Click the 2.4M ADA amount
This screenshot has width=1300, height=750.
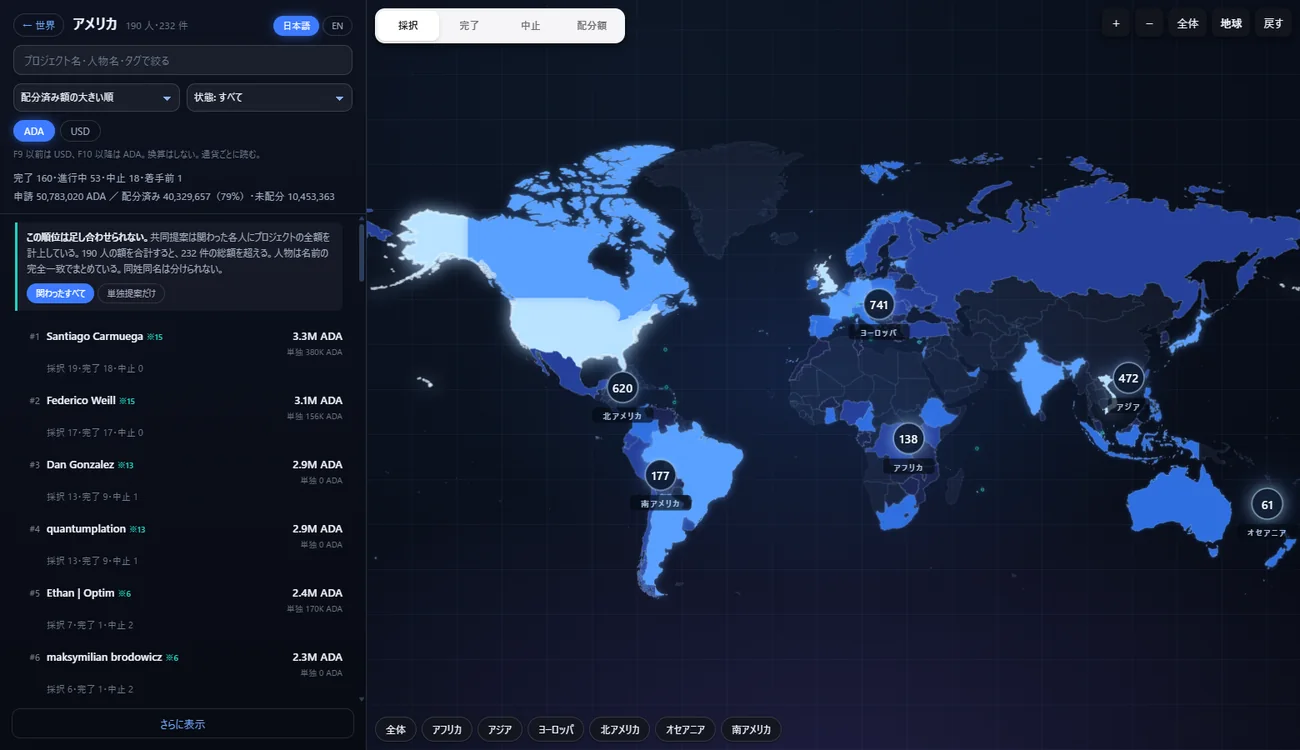(x=318, y=592)
